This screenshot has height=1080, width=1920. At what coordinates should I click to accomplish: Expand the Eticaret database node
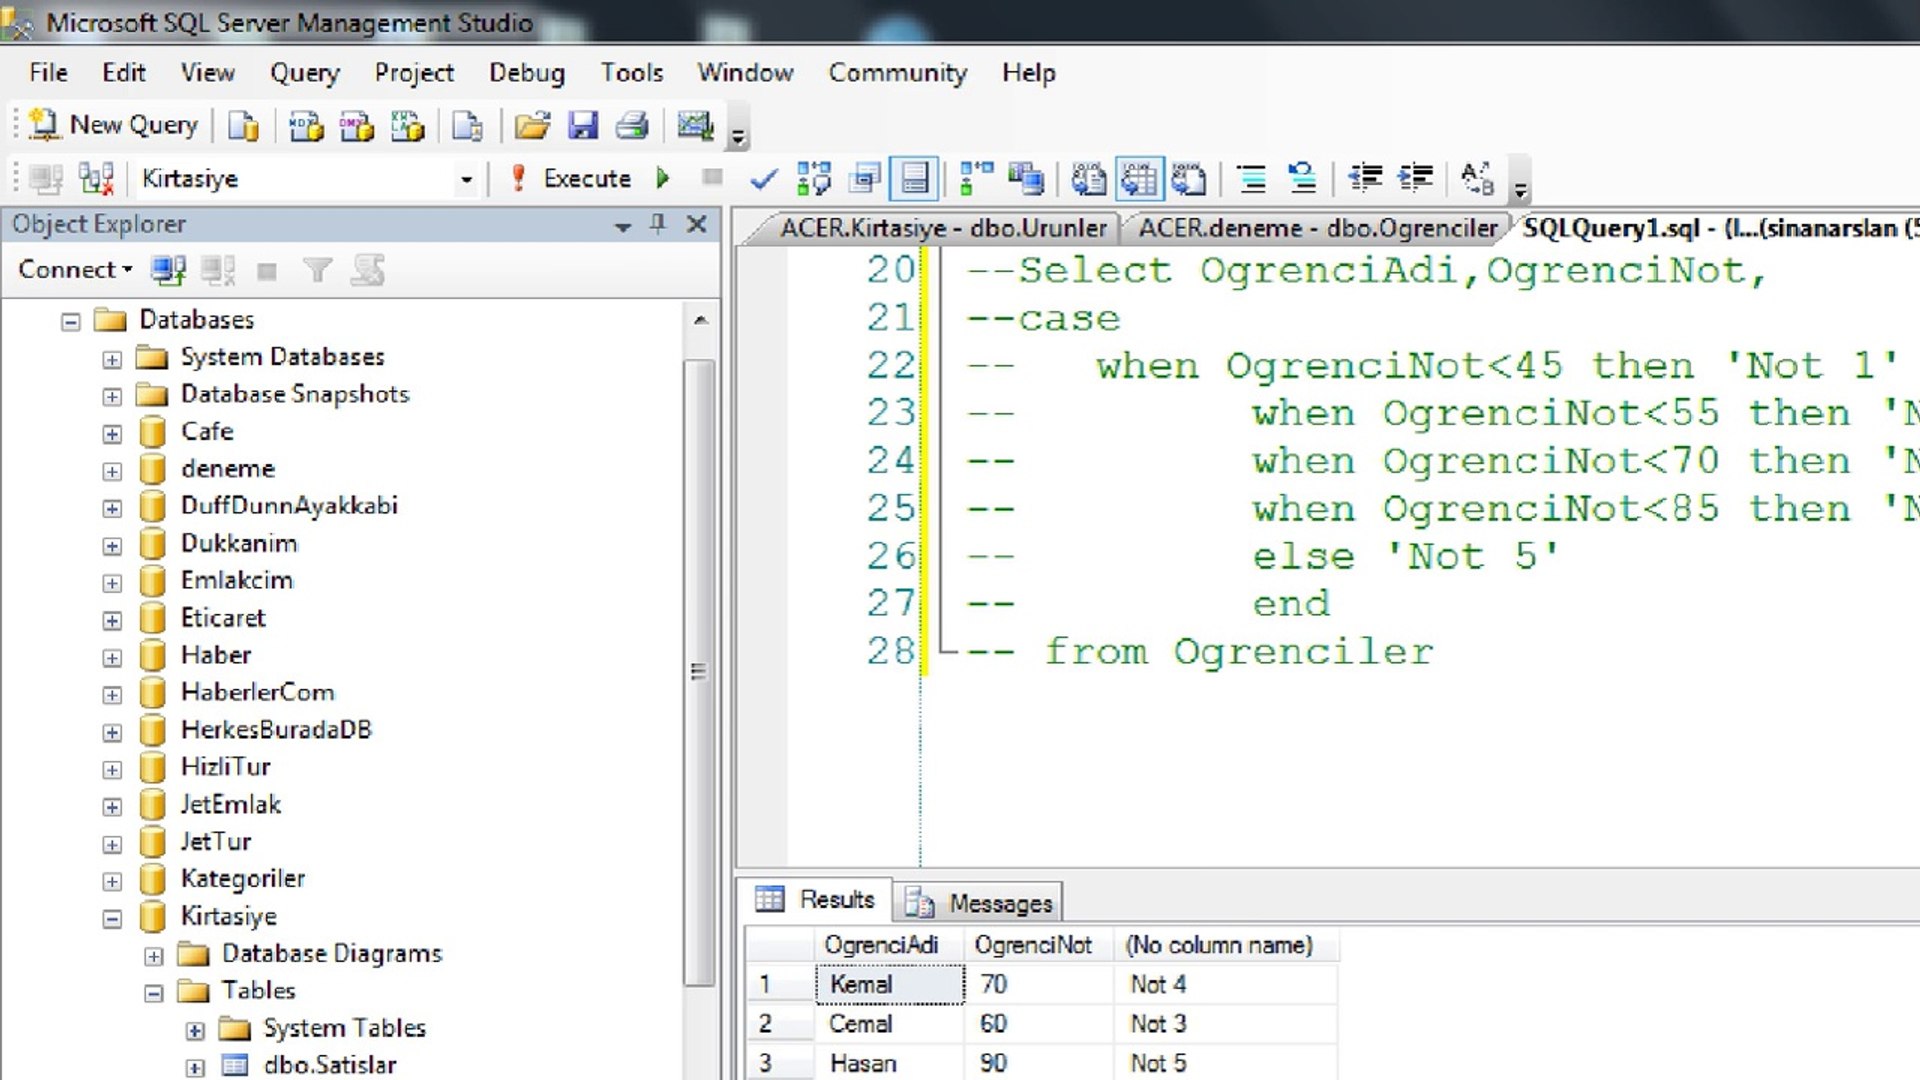pyautogui.click(x=112, y=620)
